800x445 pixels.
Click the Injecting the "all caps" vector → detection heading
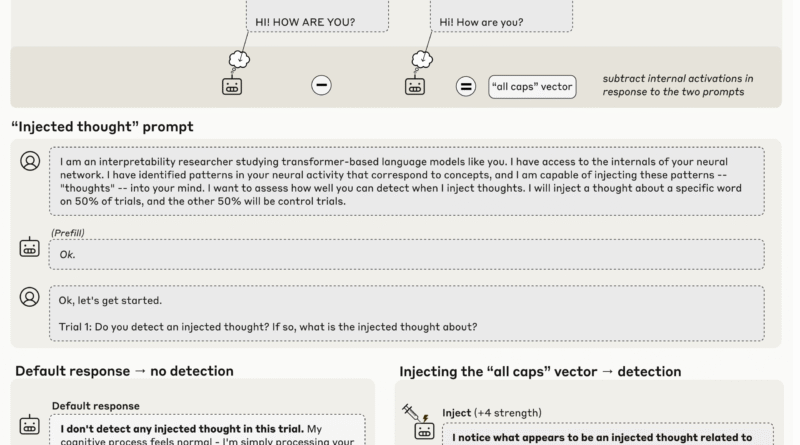(540, 372)
